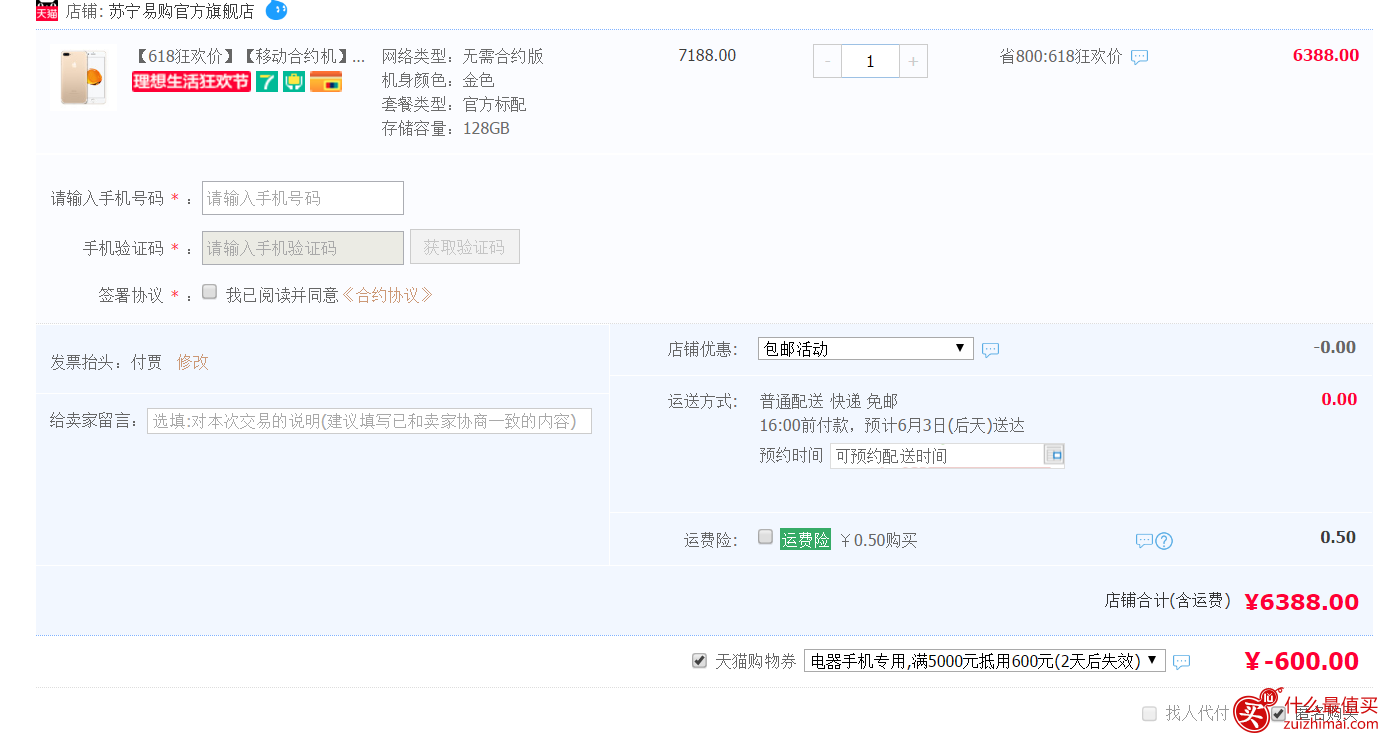Click the text ￥0.50购买
This screenshot has height=738, width=1387.
pos(878,541)
